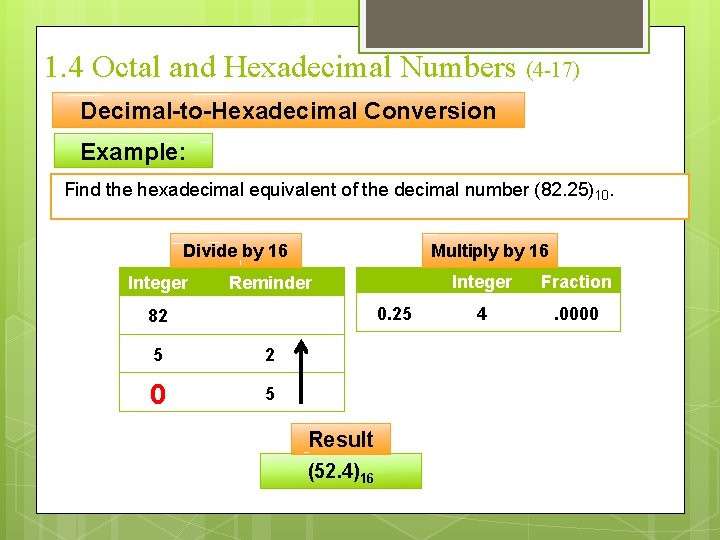Click the slide title '1.4 Octal and Hexadecimal Numbers'
This screenshot has width=720, height=540.
(281, 67)
